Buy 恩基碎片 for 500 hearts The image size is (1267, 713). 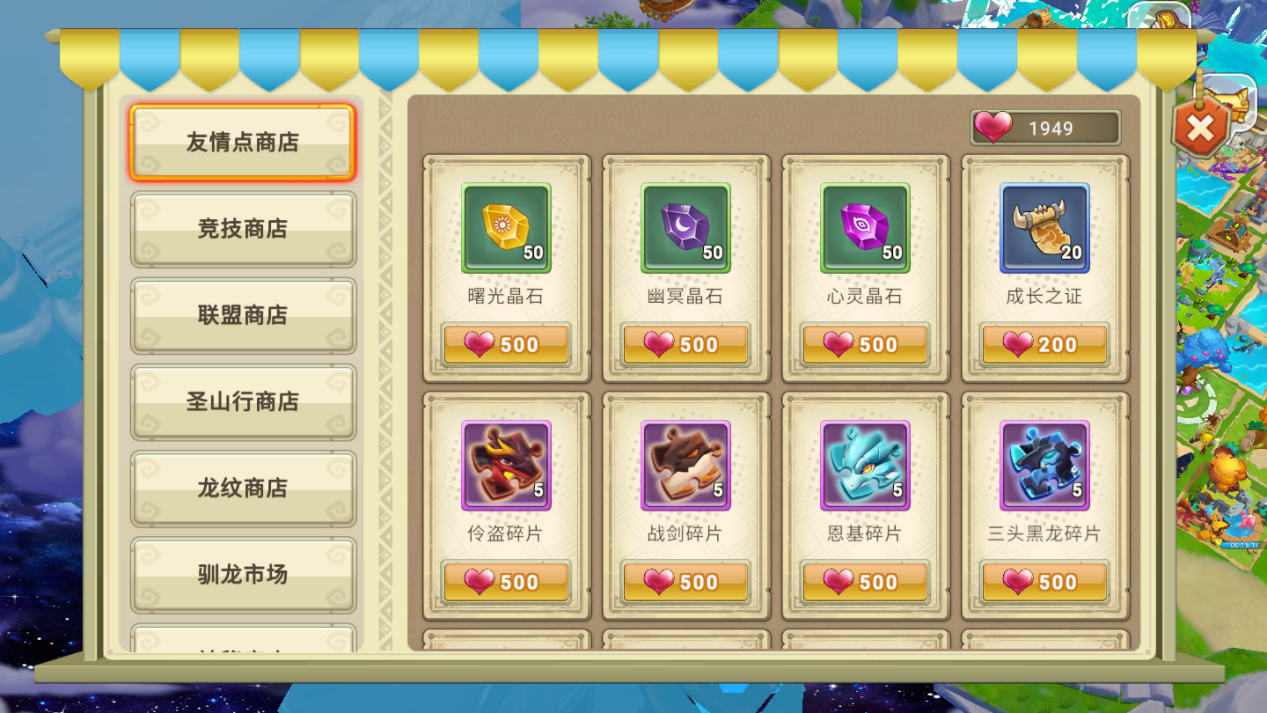[x=865, y=582]
